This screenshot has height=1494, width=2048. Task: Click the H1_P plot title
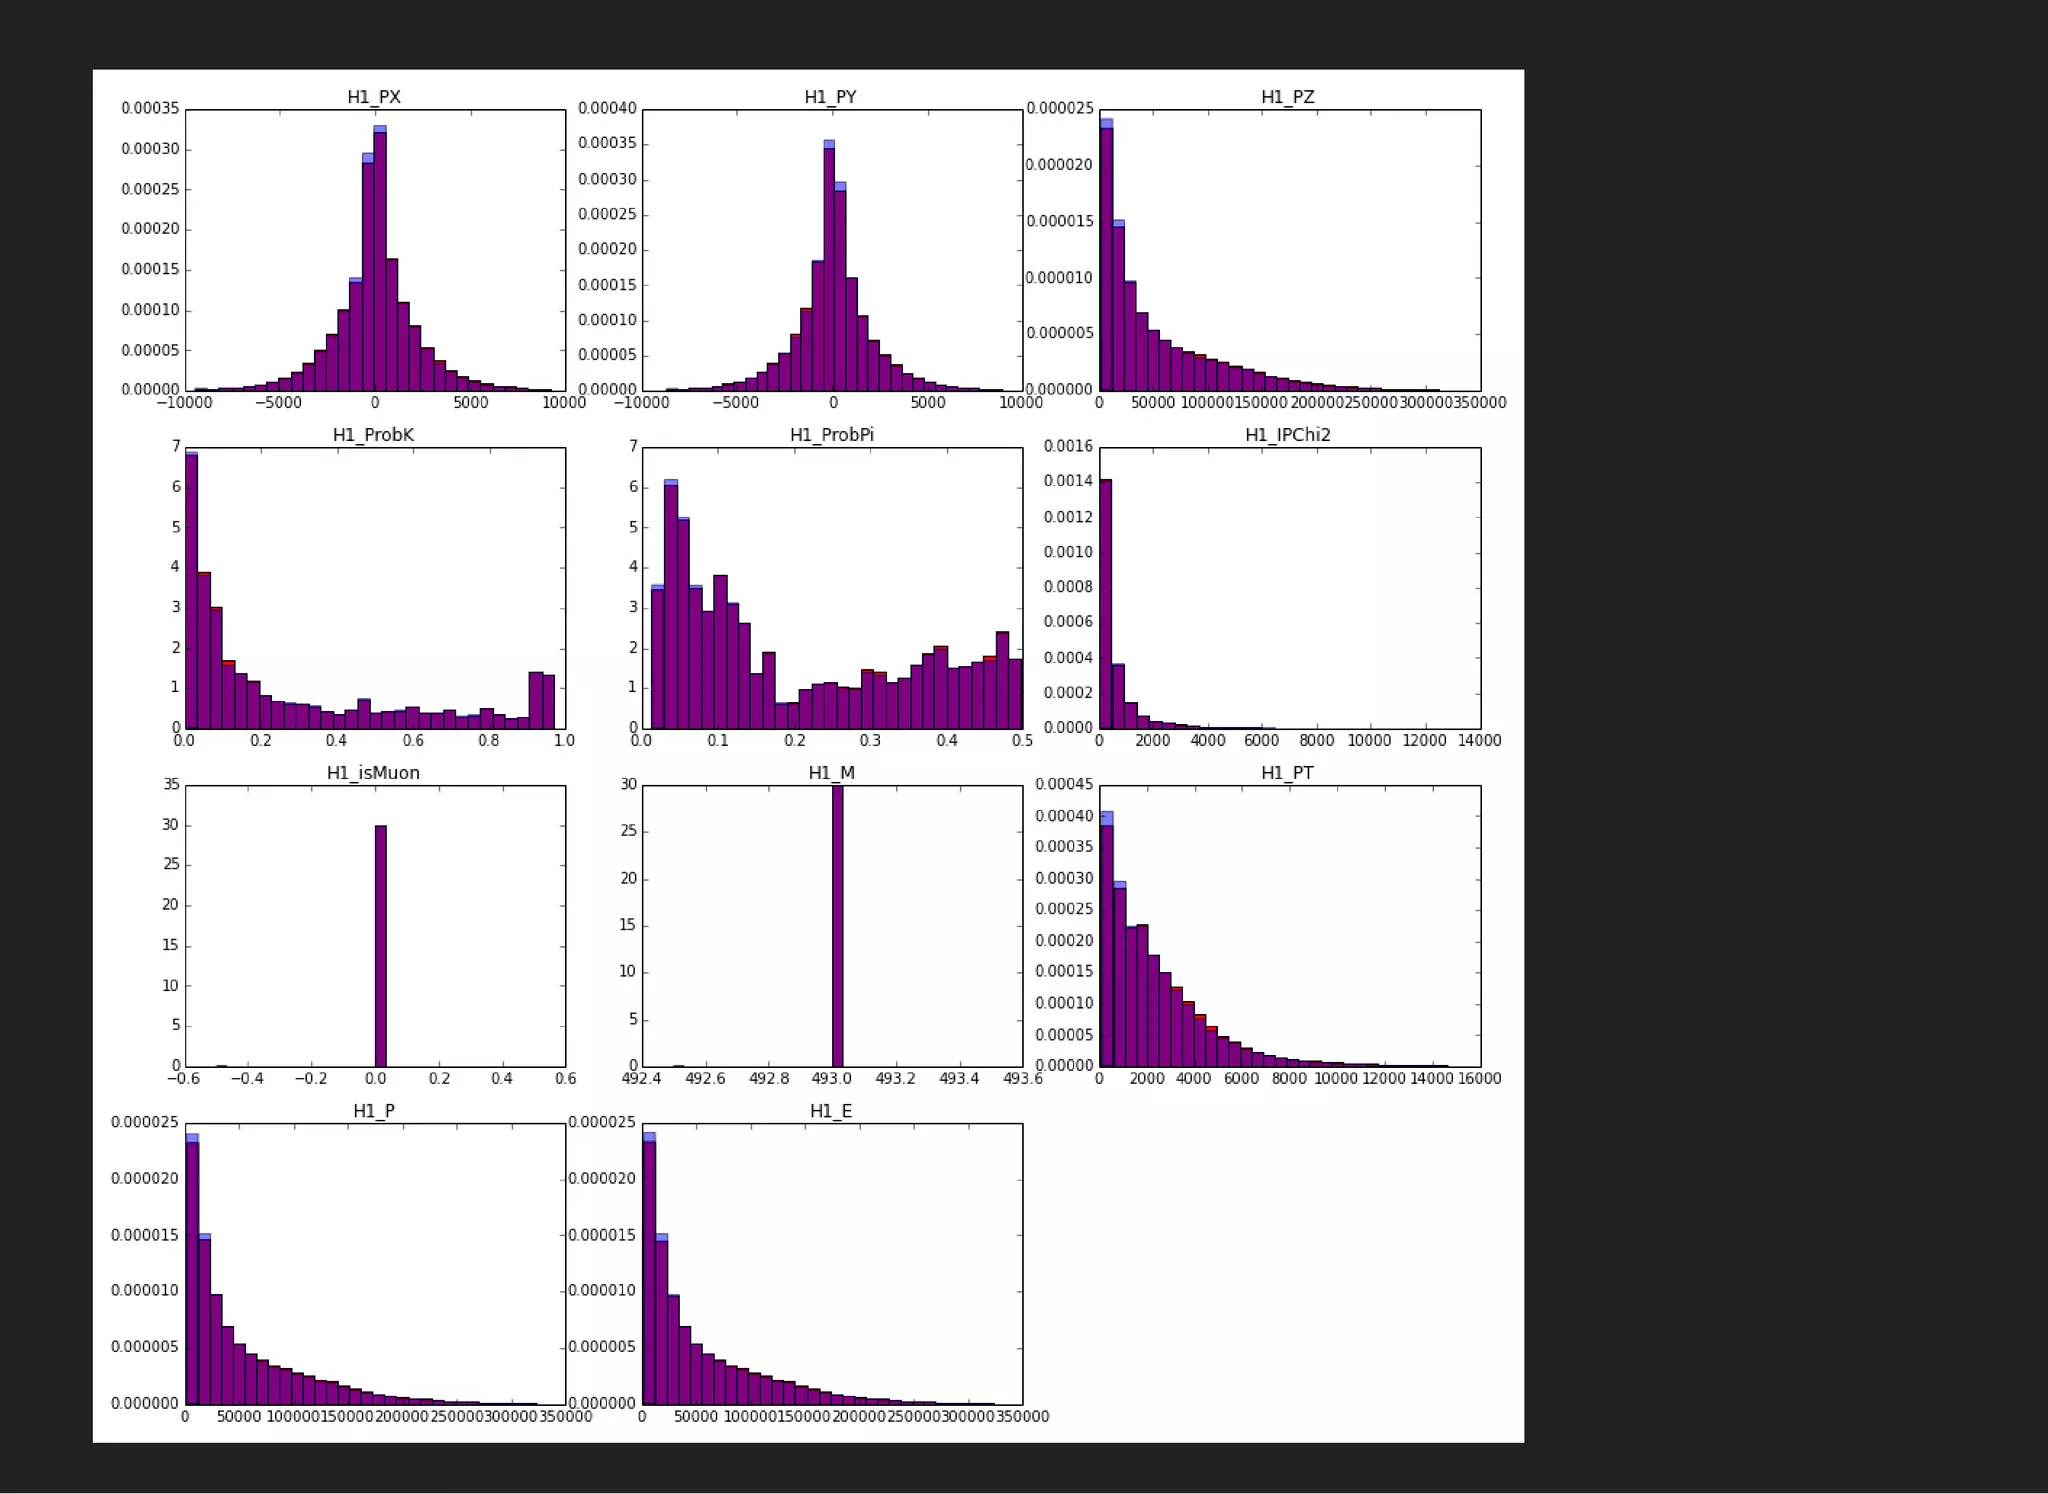pos(374,1111)
